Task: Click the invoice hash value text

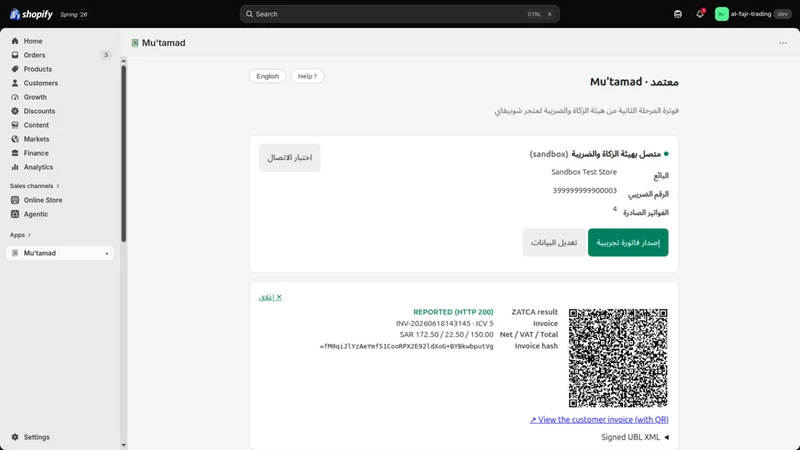Action: (x=407, y=346)
